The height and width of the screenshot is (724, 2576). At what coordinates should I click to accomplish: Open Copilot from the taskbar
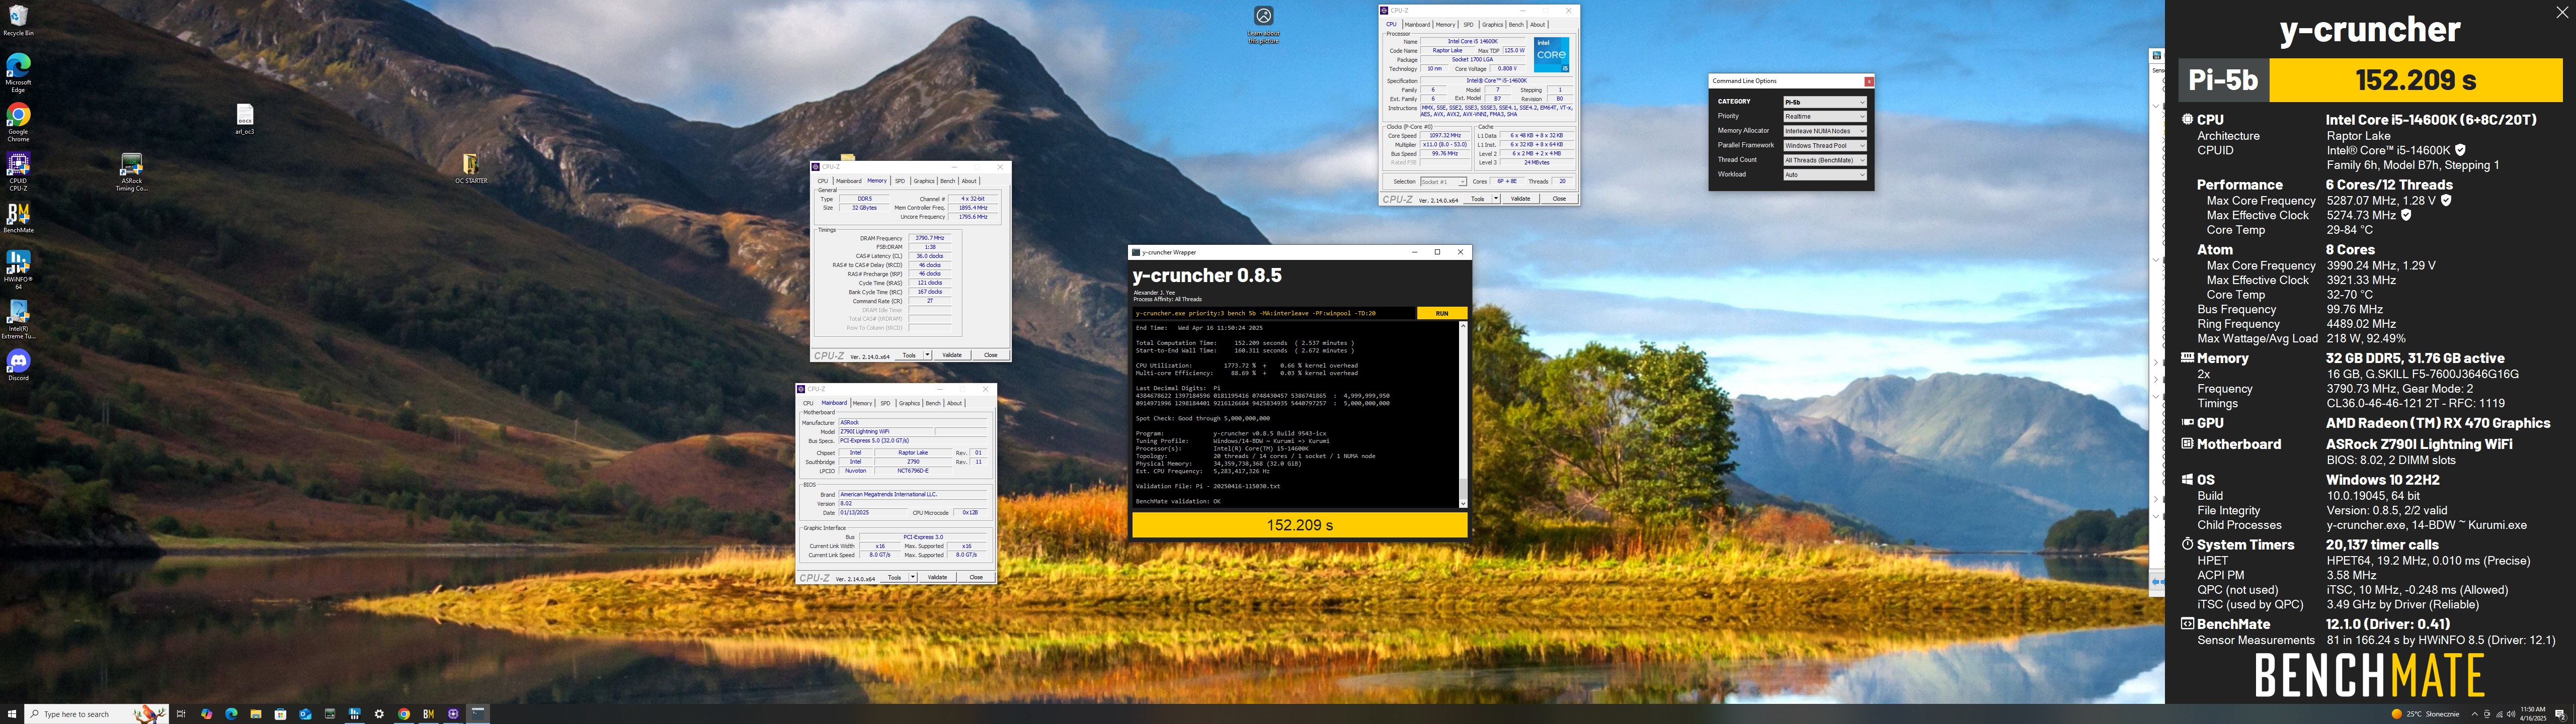[206, 714]
